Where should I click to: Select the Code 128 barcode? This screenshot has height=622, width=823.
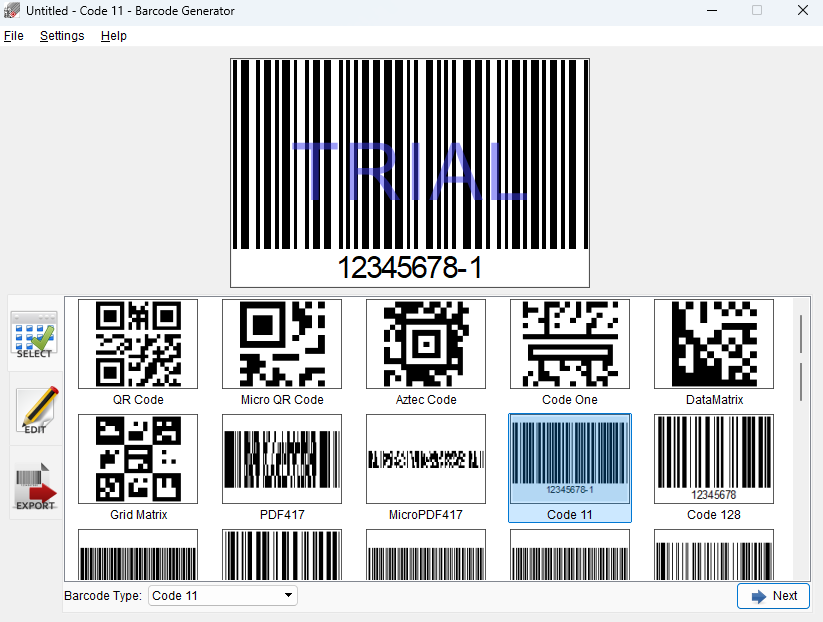[714, 459]
